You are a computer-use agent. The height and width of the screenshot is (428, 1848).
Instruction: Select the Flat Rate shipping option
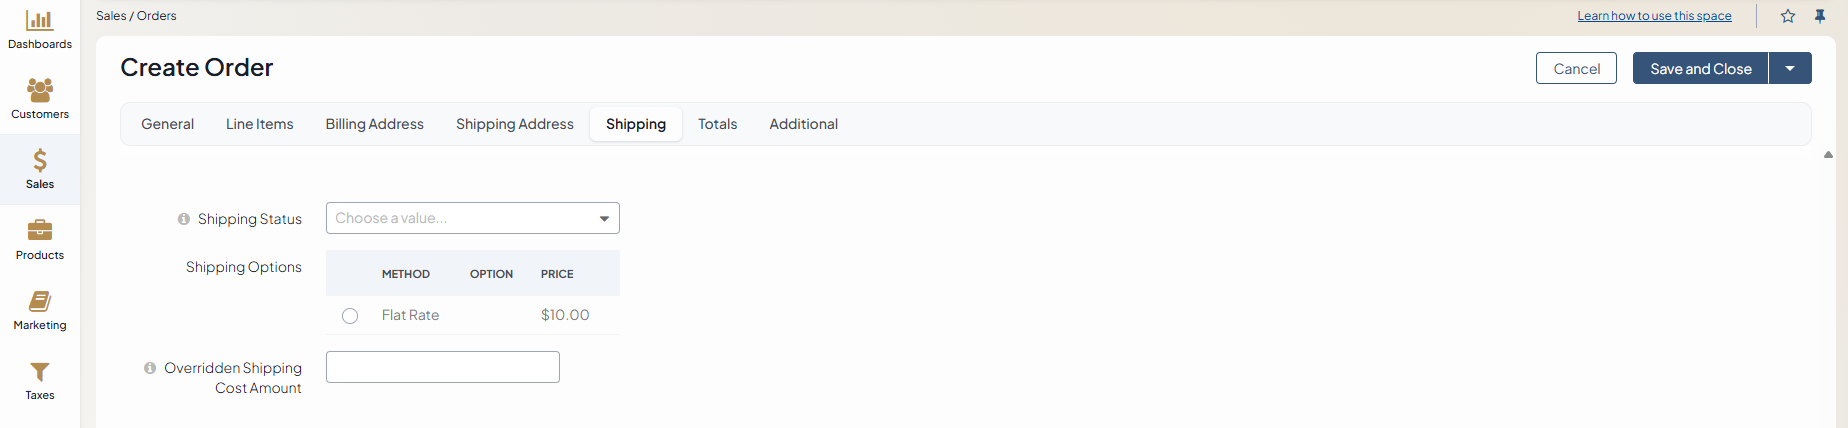pyautogui.click(x=350, y=316)
